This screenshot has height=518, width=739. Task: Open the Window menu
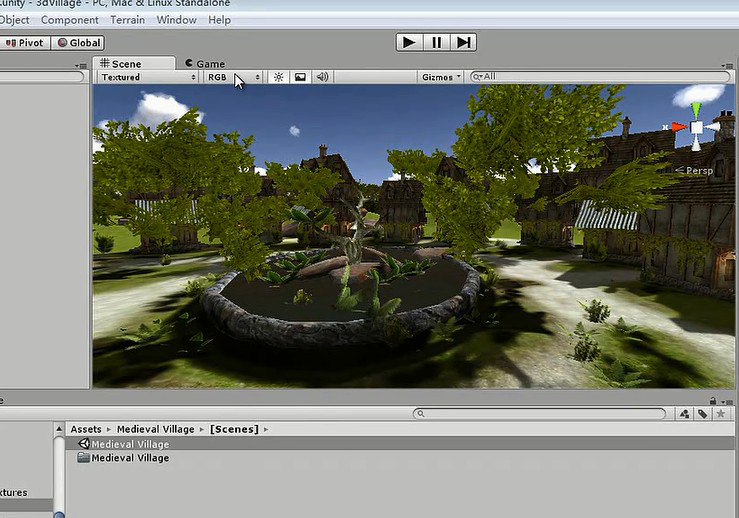pyautogui.click(x=176, y=20)
